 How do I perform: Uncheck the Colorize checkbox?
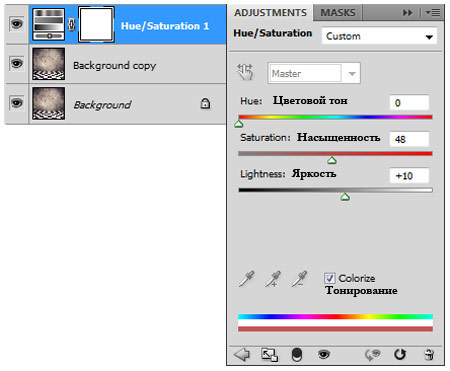pyautogui.click(x=329, y=278)
